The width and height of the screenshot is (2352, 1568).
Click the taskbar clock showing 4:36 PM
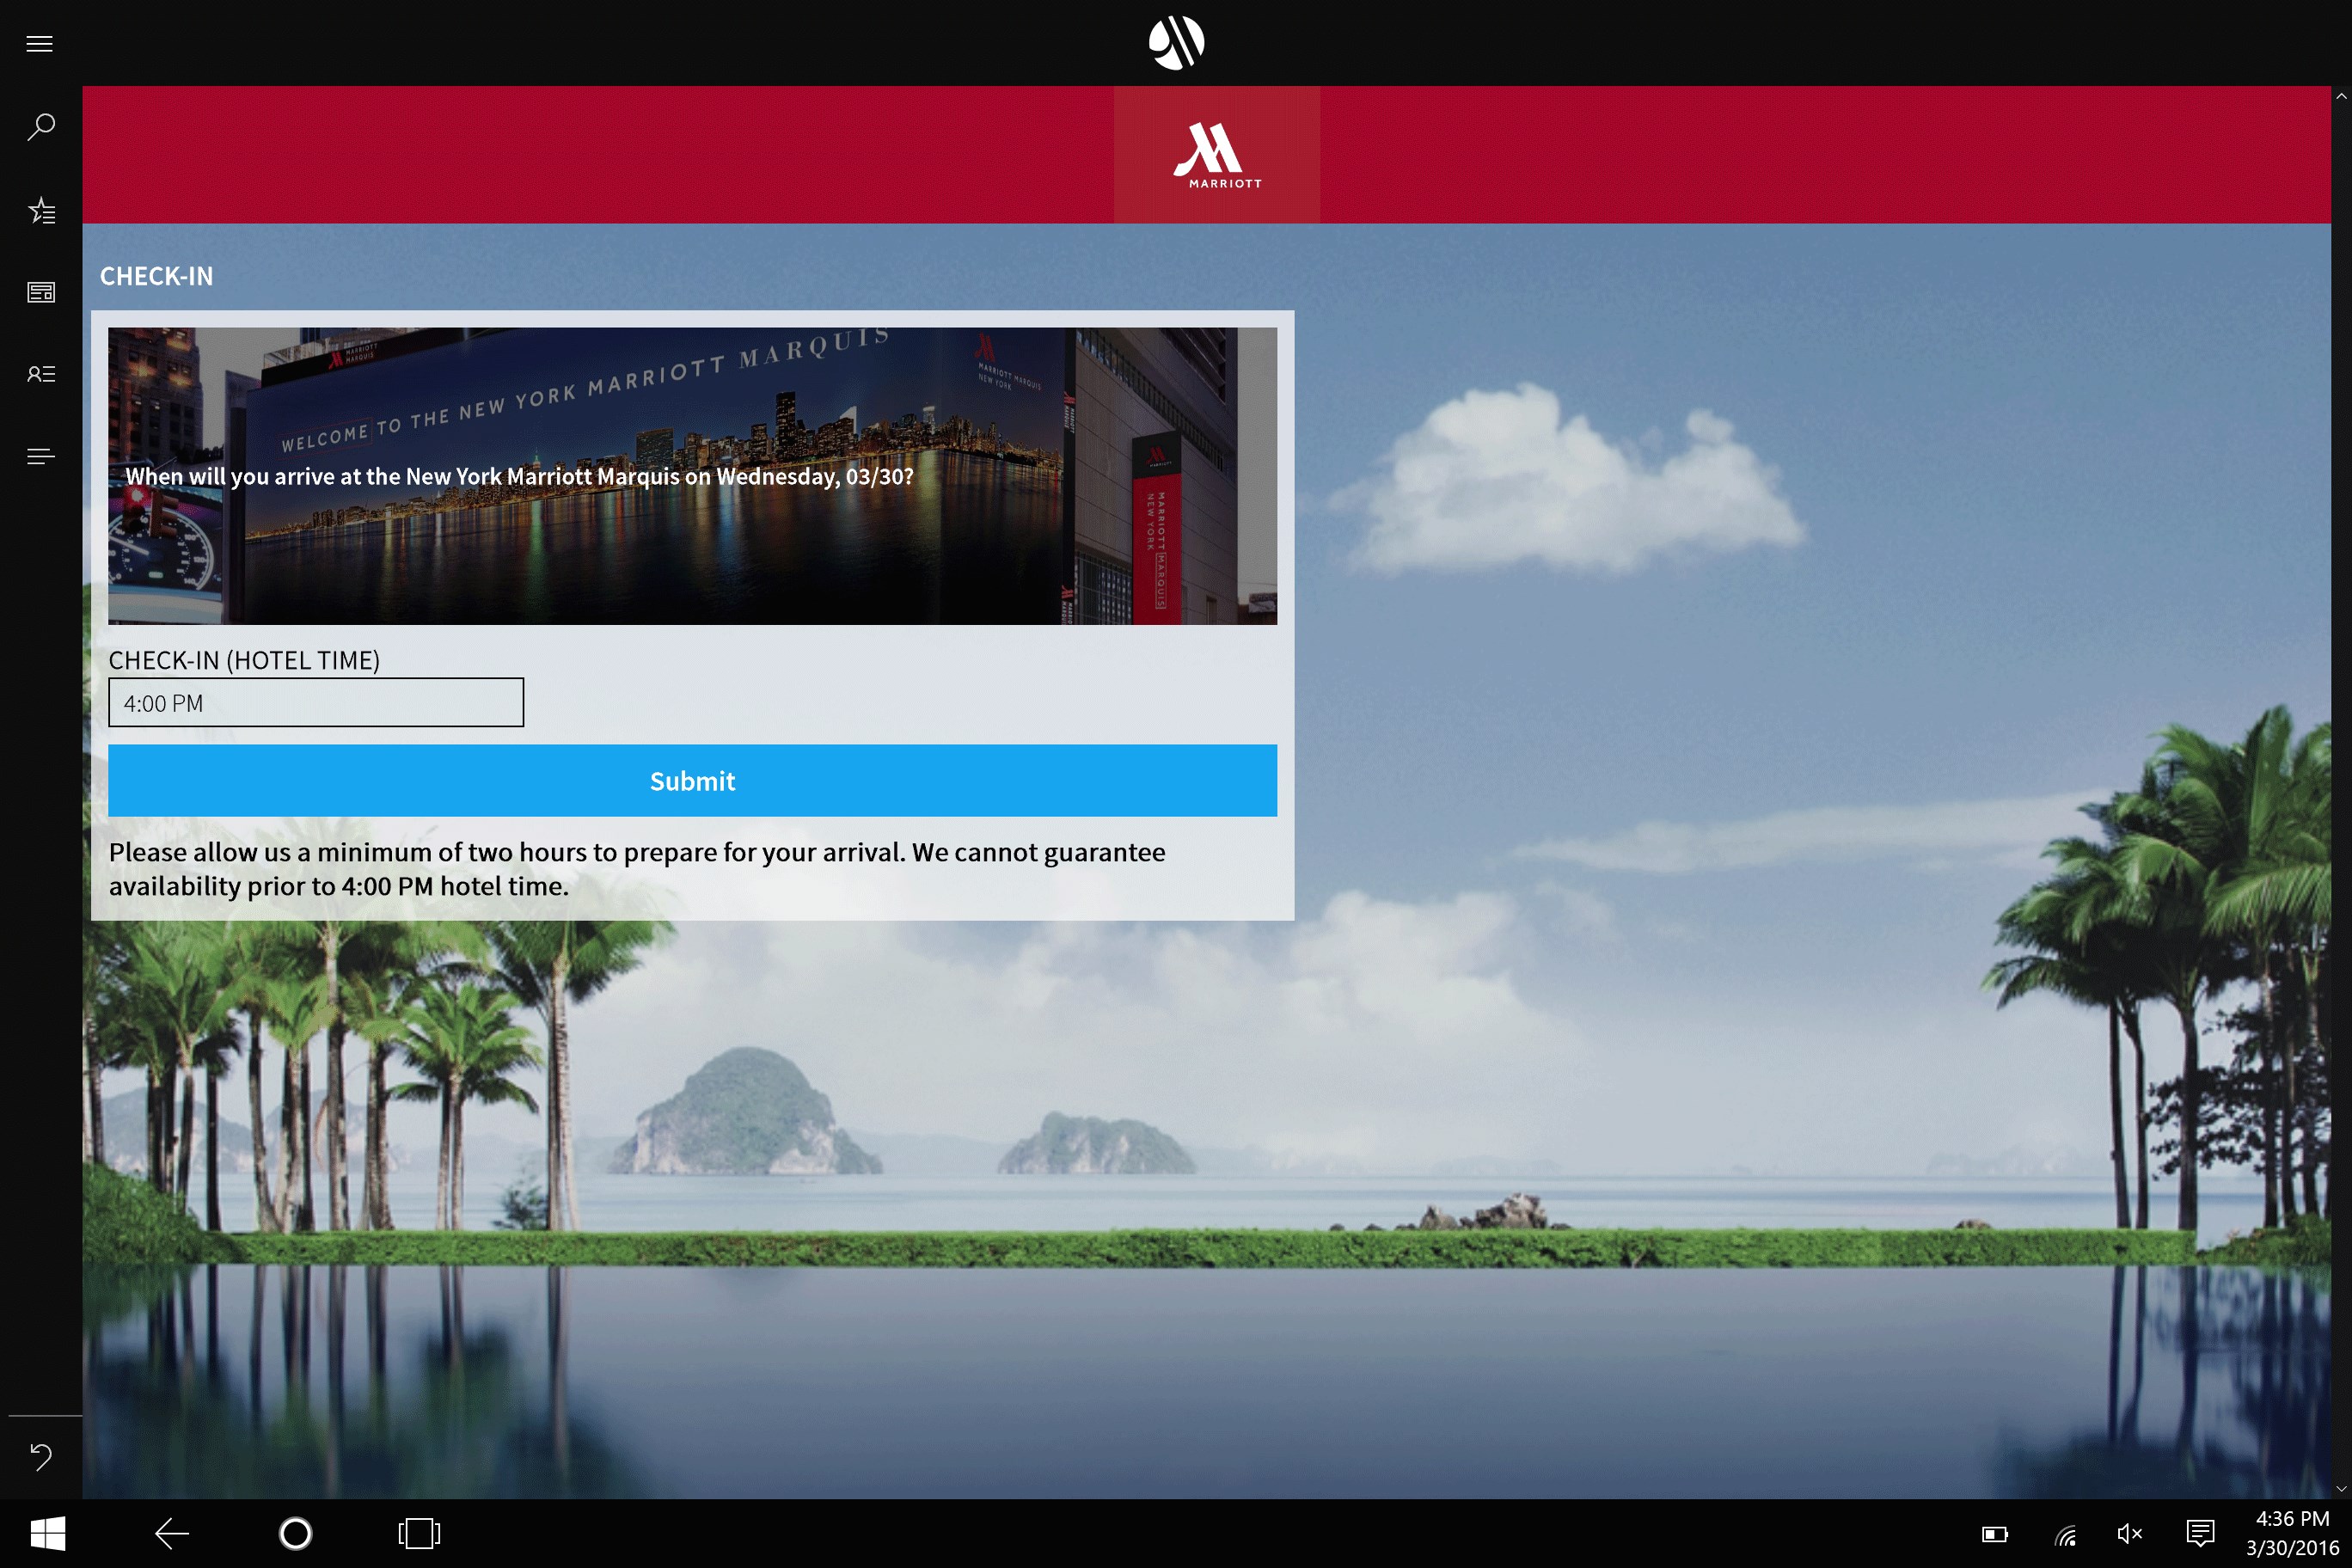2292,1533
